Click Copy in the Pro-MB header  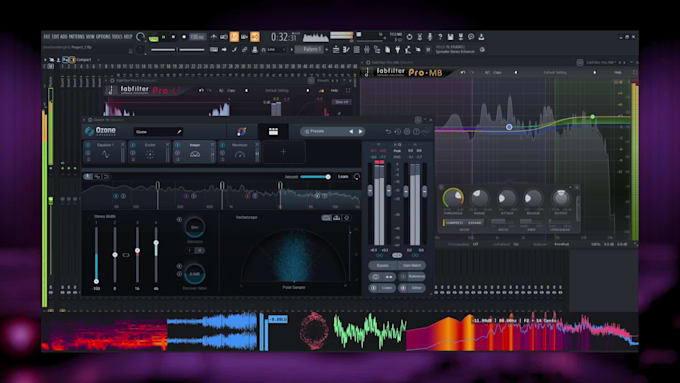497,72
